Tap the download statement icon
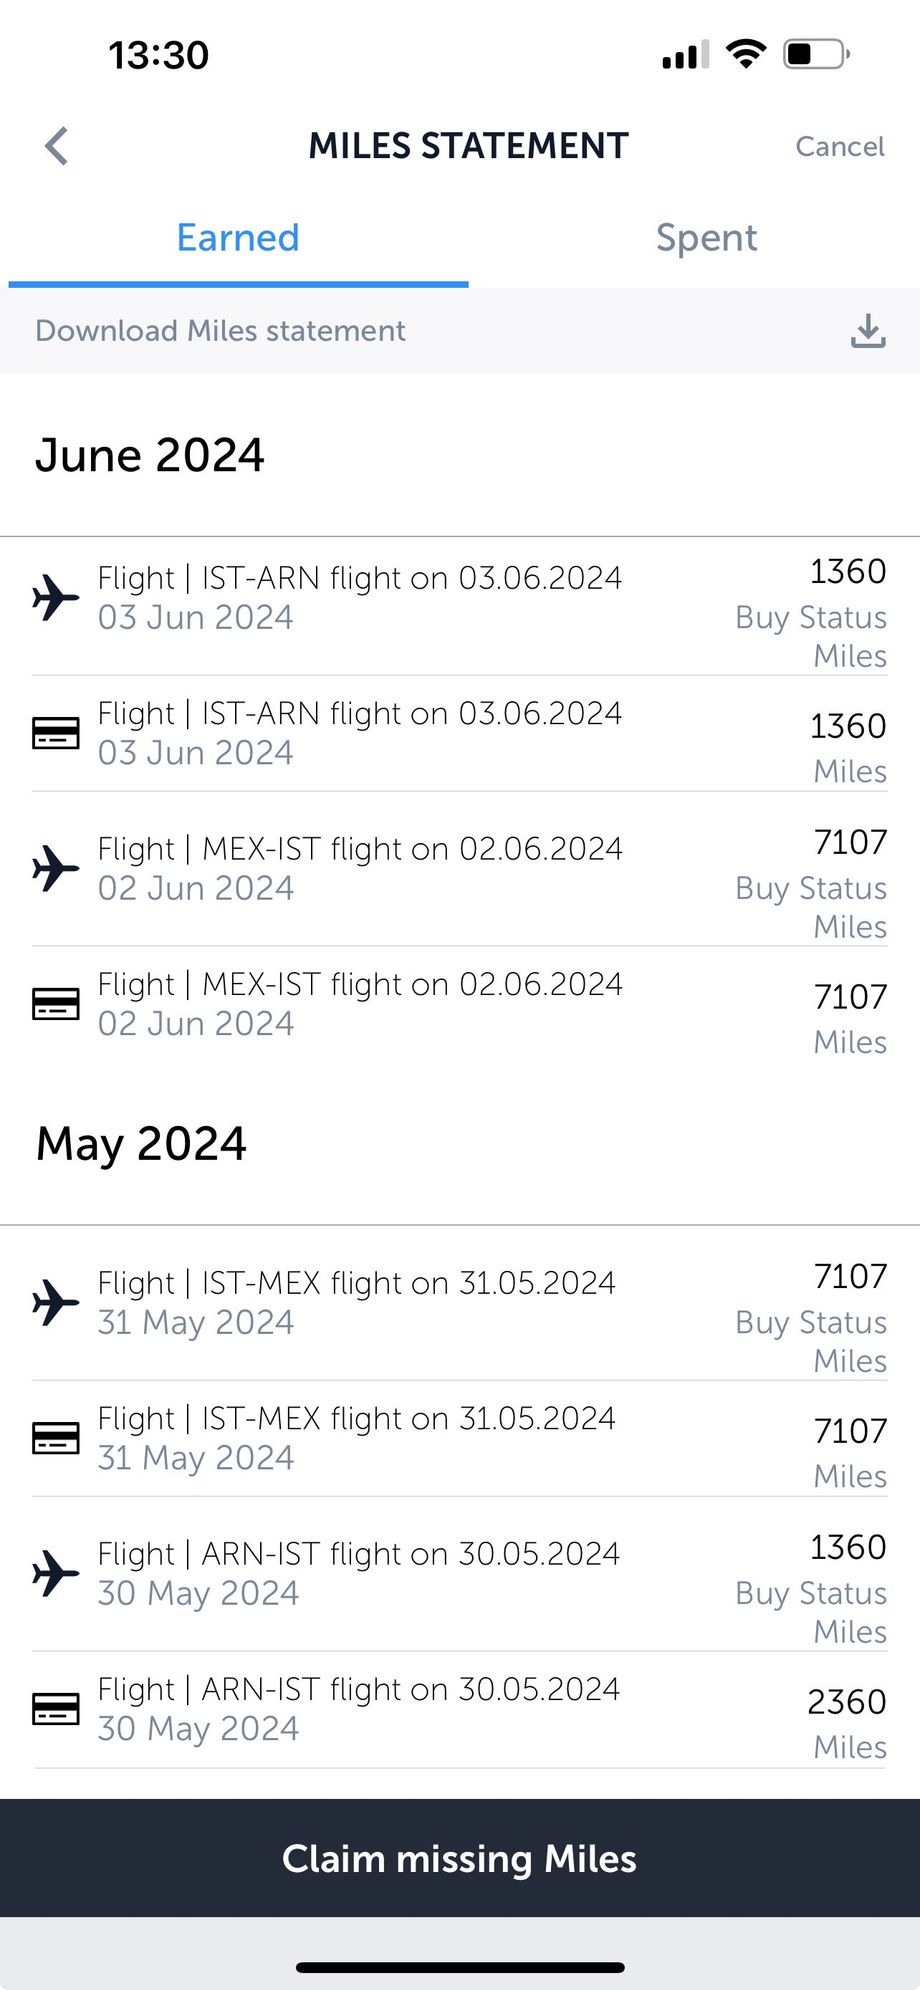Image resolution: width=920 pixels, height=1990 pixels. (868, 331)
